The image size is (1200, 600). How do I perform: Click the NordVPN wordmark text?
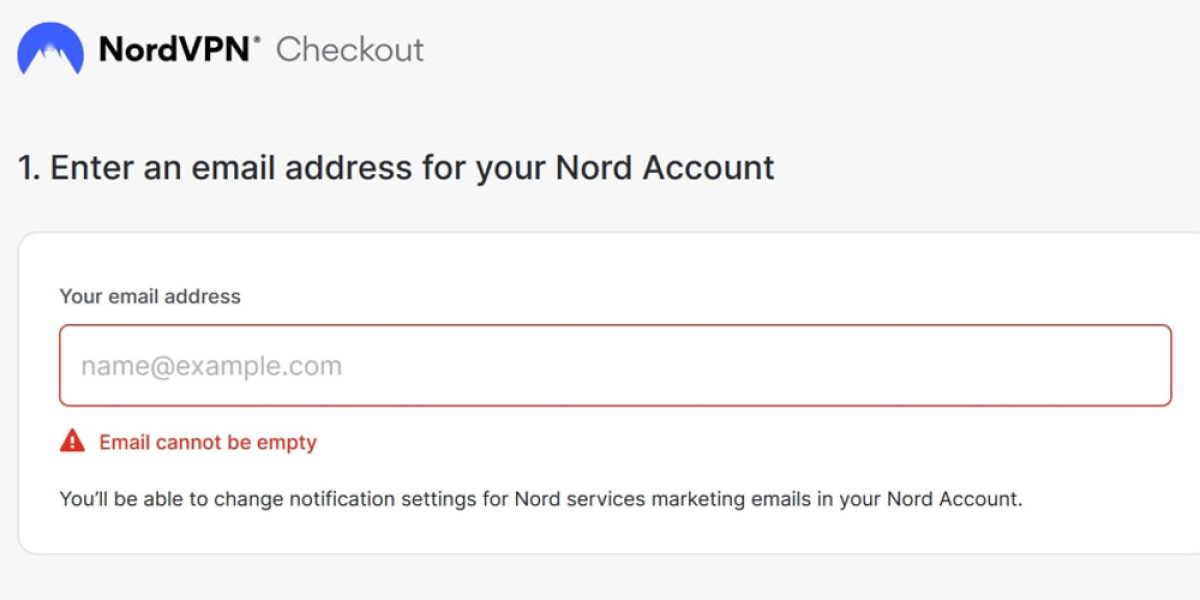175,49
